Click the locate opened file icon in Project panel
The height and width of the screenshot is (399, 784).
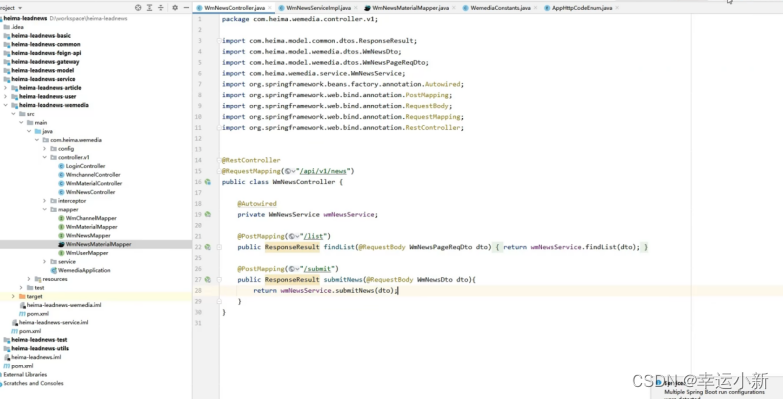click(x=138, y=8)
